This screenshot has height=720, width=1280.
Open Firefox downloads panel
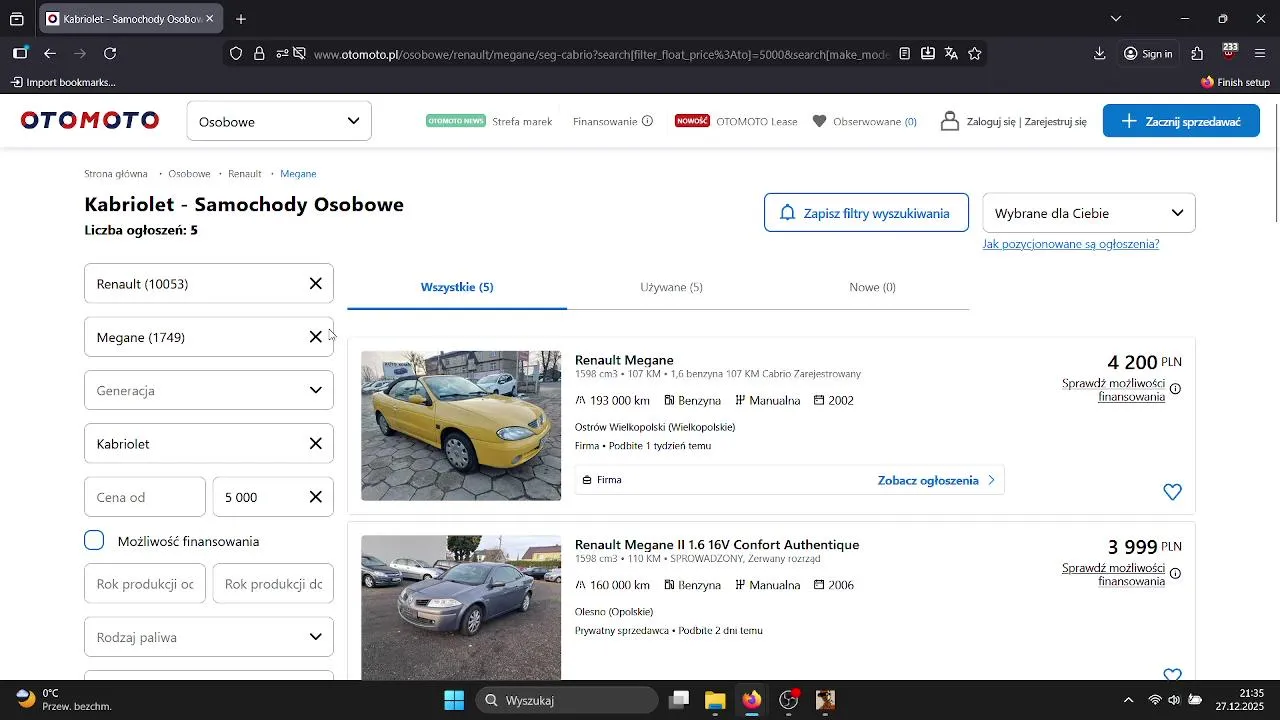1100,54
